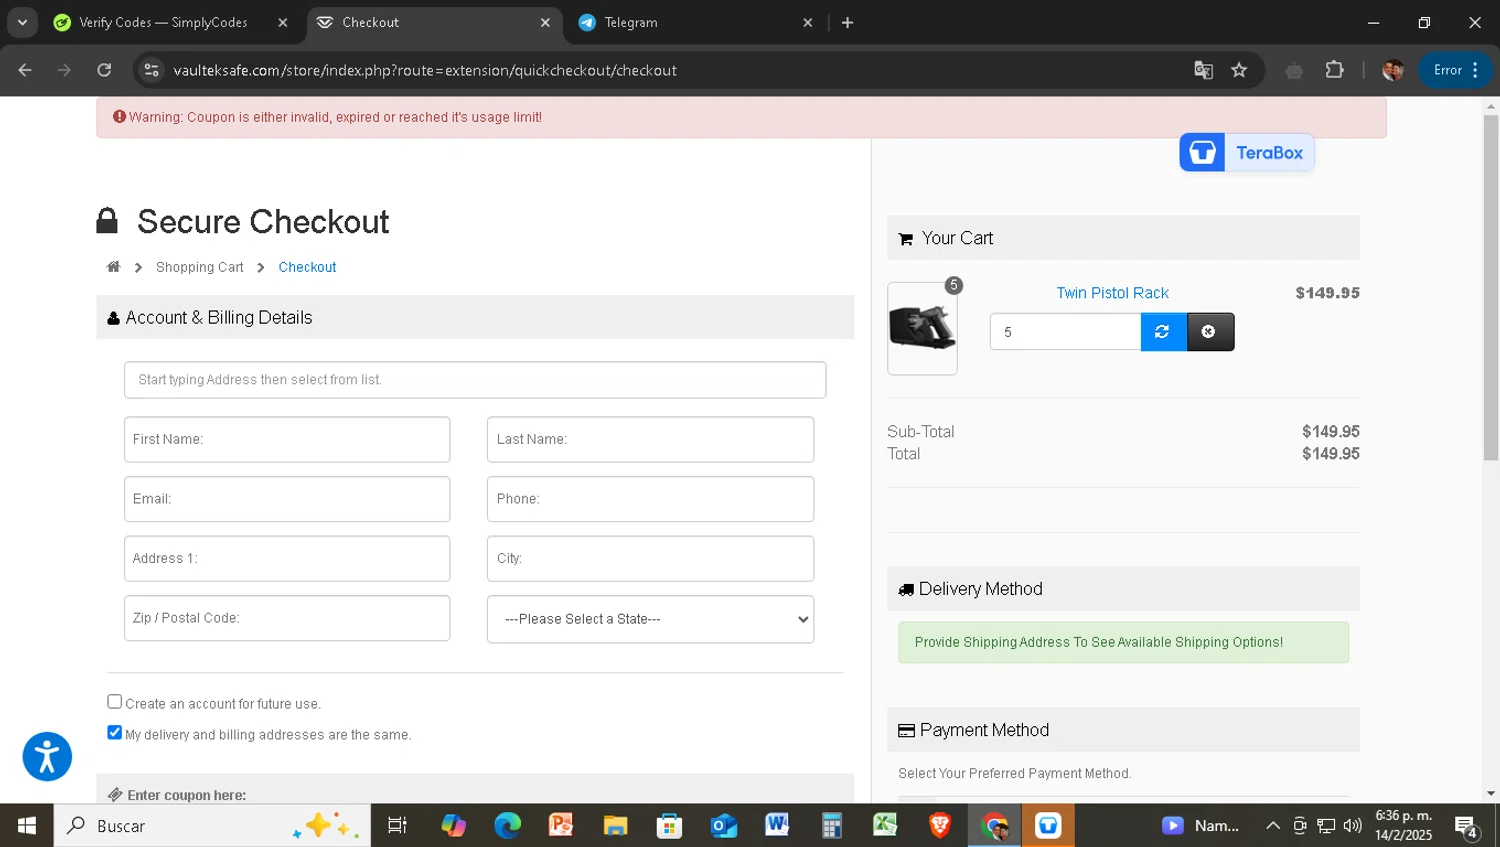Screen dimensions: 1500x847
Task: Show hidden system tray icons
Action: [x=1273, y=826]
